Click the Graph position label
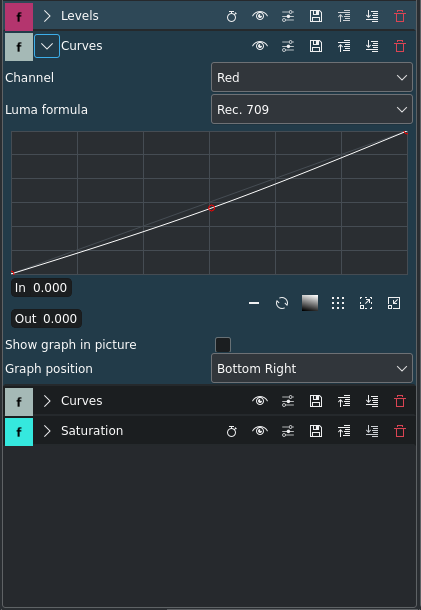Viewport: 421px width, 610px height. tap(49, 368)
